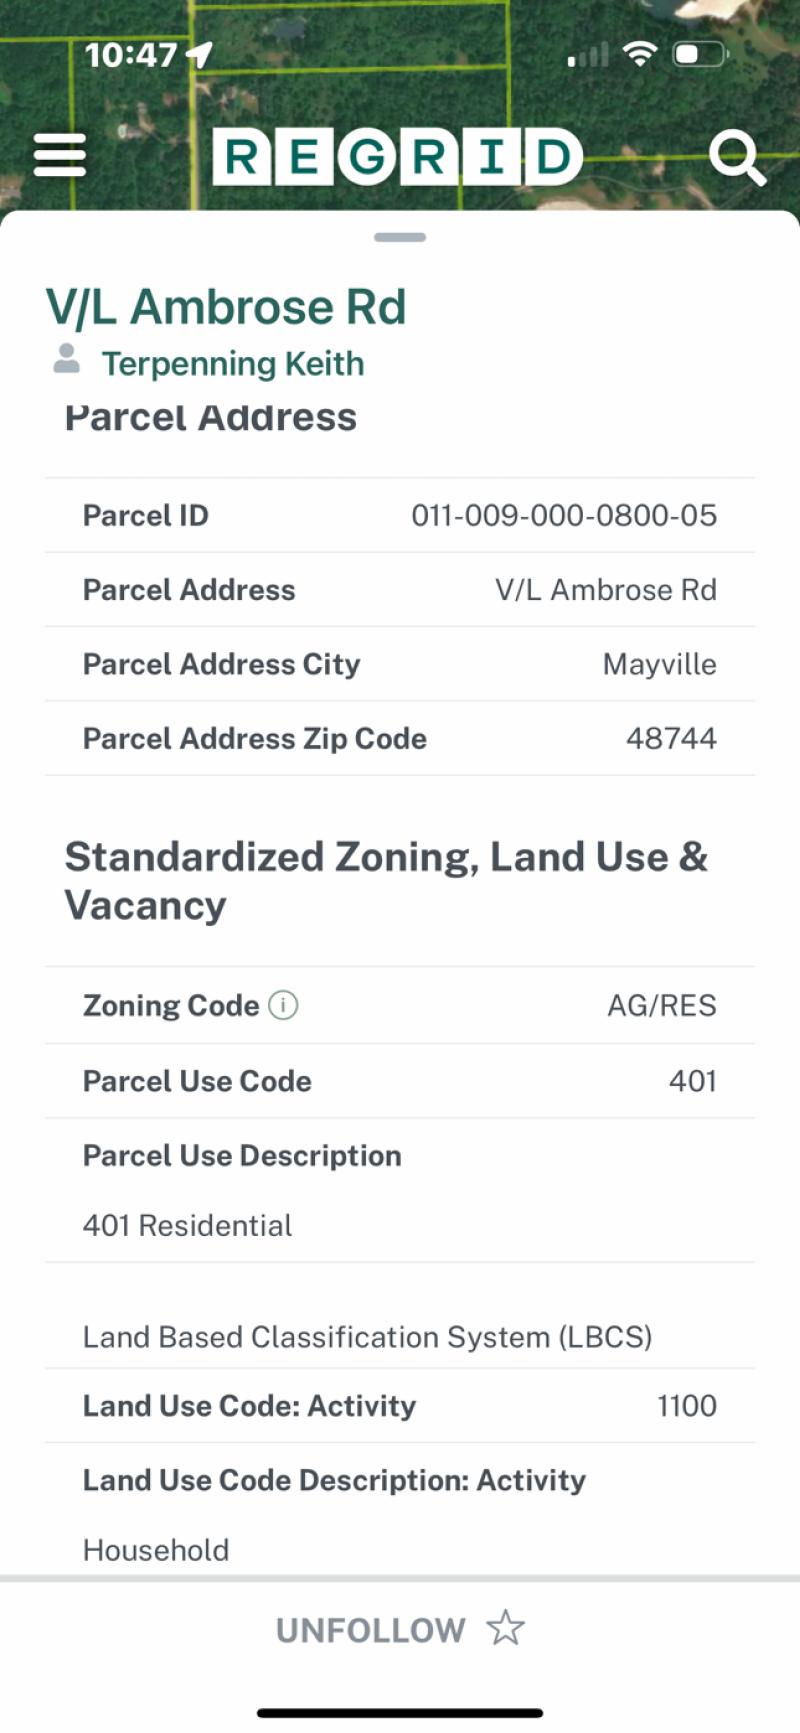Tap the star icon beside Unfollow

click(506, 1628)
